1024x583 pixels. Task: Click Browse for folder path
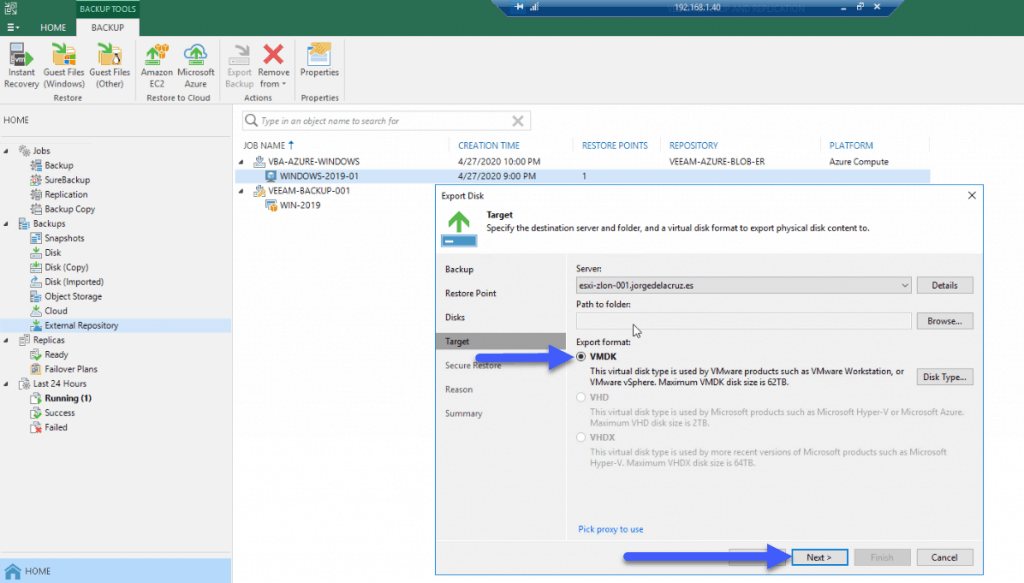pos(944,321)
